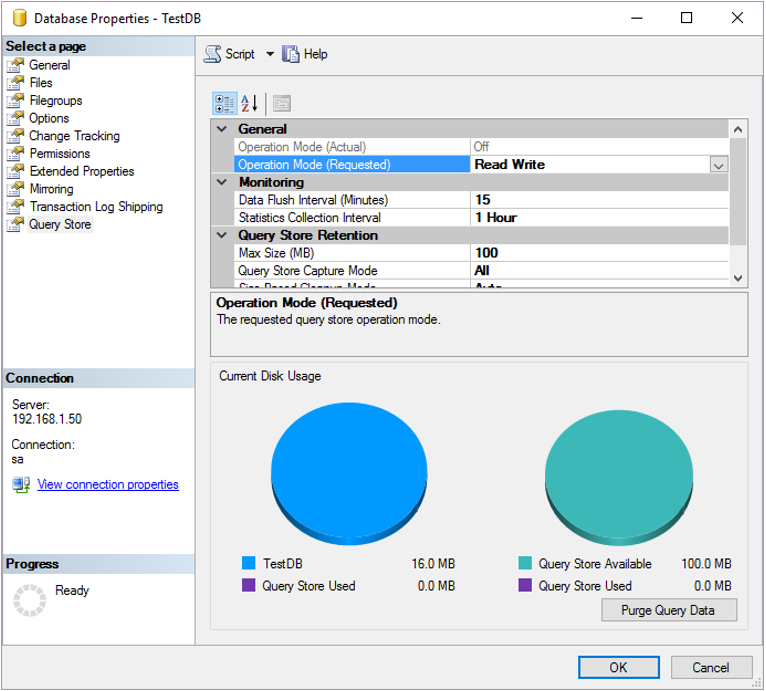This screenshot has height=691, width=766.
Task: Click the Categorized view icon in property grid
Action: [x=224, y=103]
